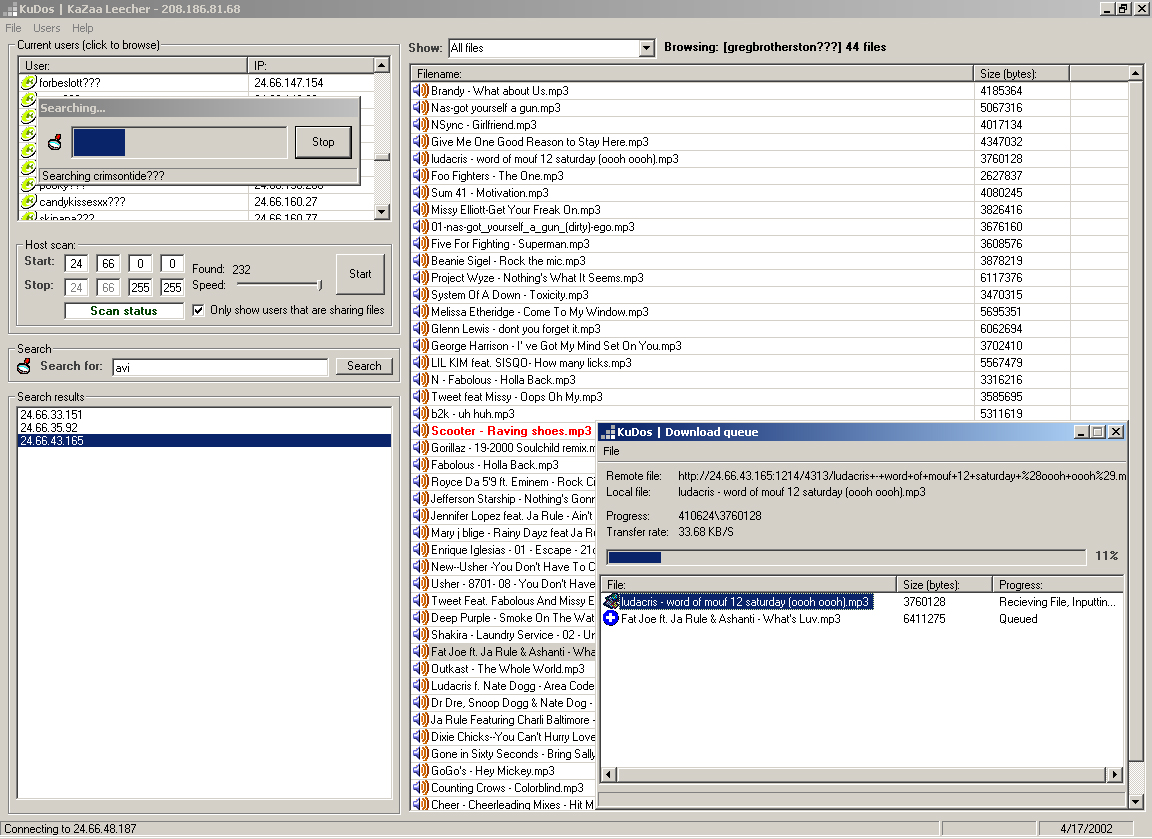Screen dimensions: 1152x839
Task: Click the KuDos application icon in the main title bar
Action: click(10, 9)
